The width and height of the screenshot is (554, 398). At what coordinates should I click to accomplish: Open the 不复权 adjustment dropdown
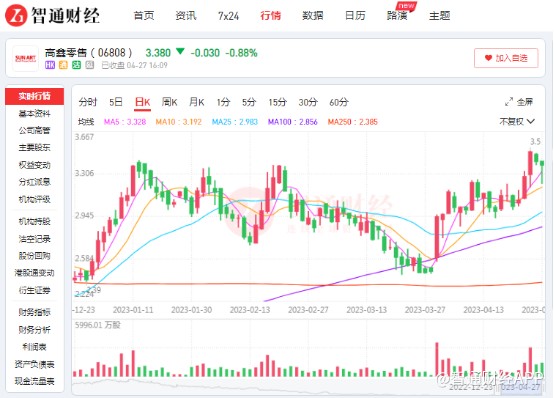[x=517, y=122]
